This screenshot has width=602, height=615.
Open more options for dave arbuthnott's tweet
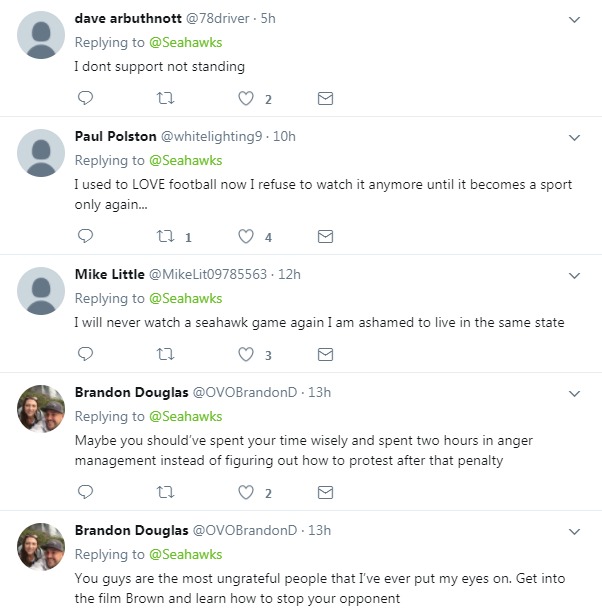click(575, 19)
